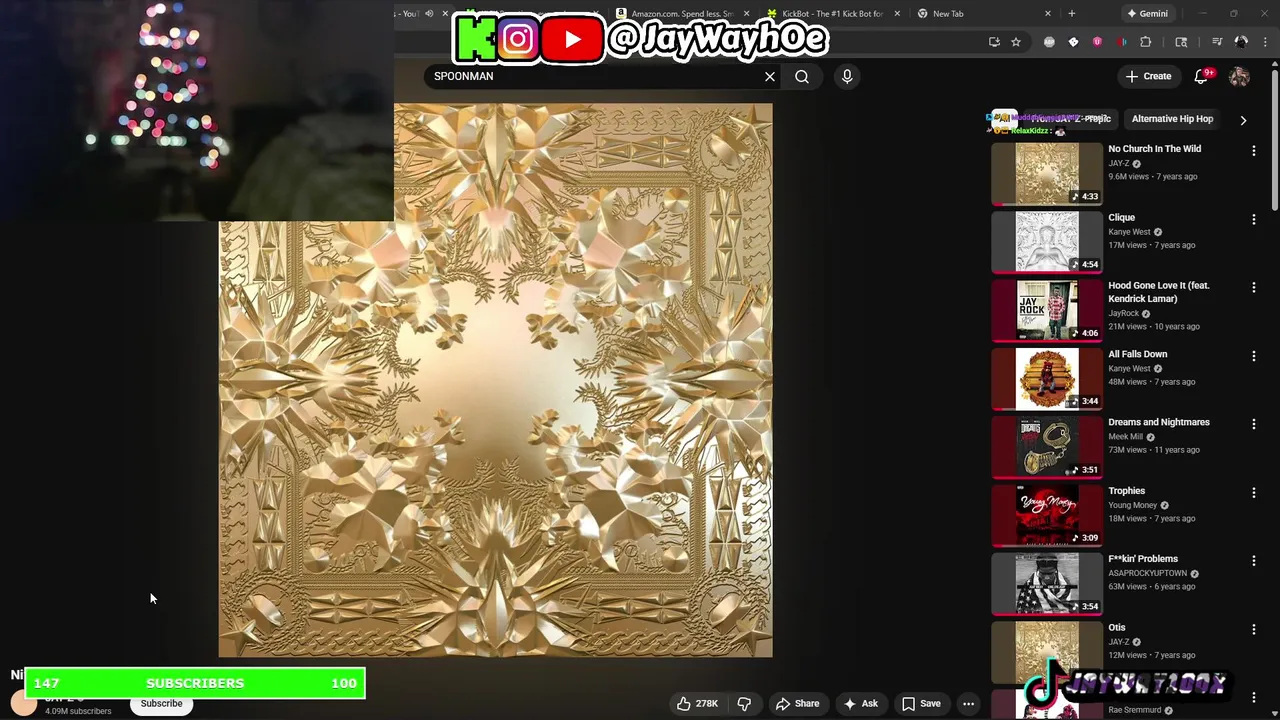Open Dreams and Nightmares thumbnail
The width and height of the screenshot is (1280, 720).
click(x=1047, y=447)
